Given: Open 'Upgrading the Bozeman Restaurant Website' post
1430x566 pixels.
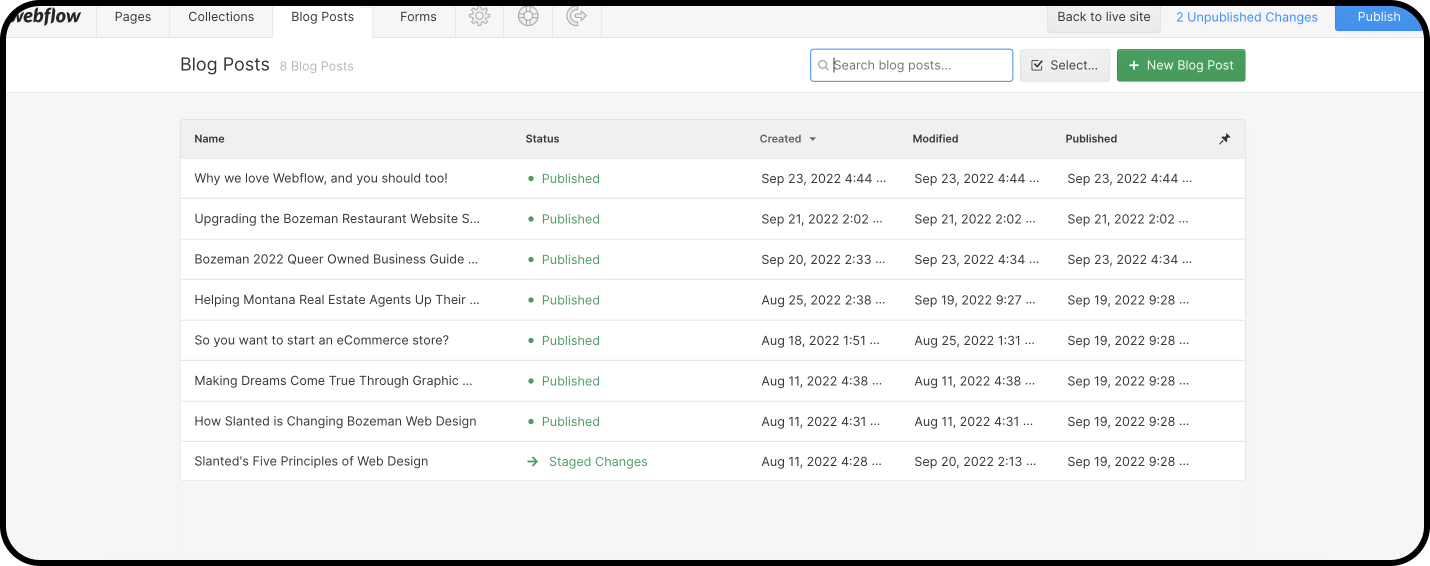Looking at the screenshot, I should point(338,219).
